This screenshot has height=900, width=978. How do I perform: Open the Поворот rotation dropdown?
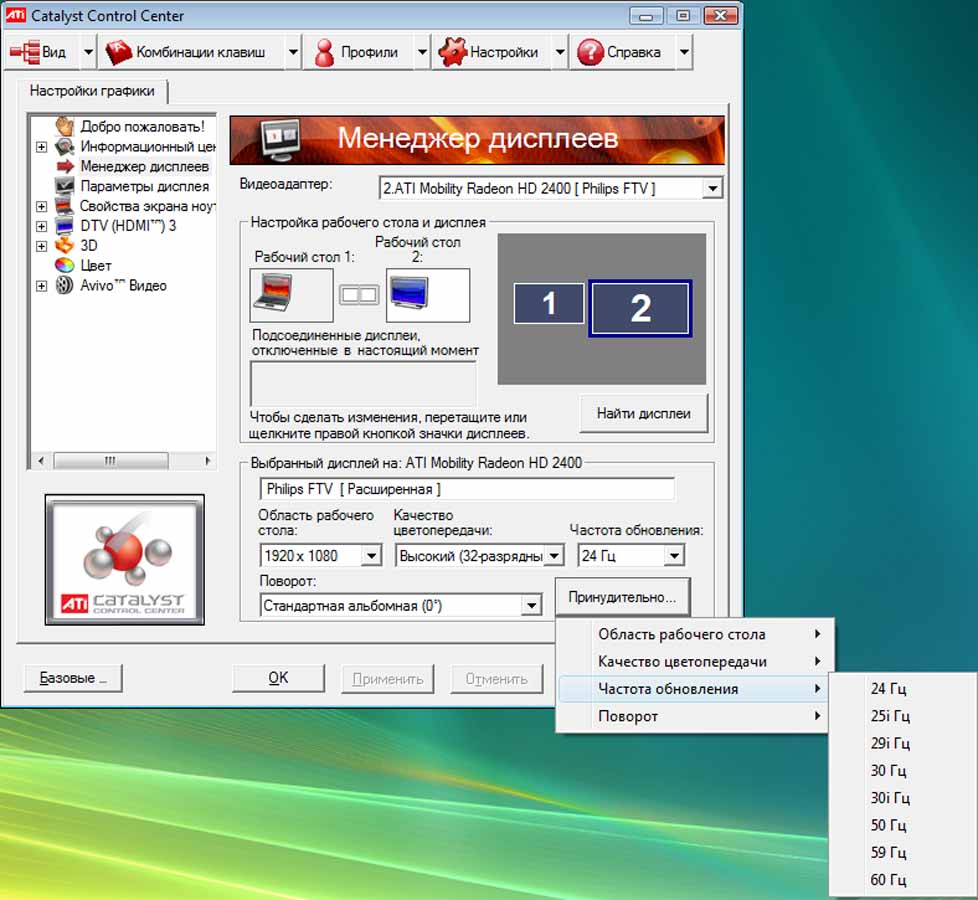[x=531, y=606]
